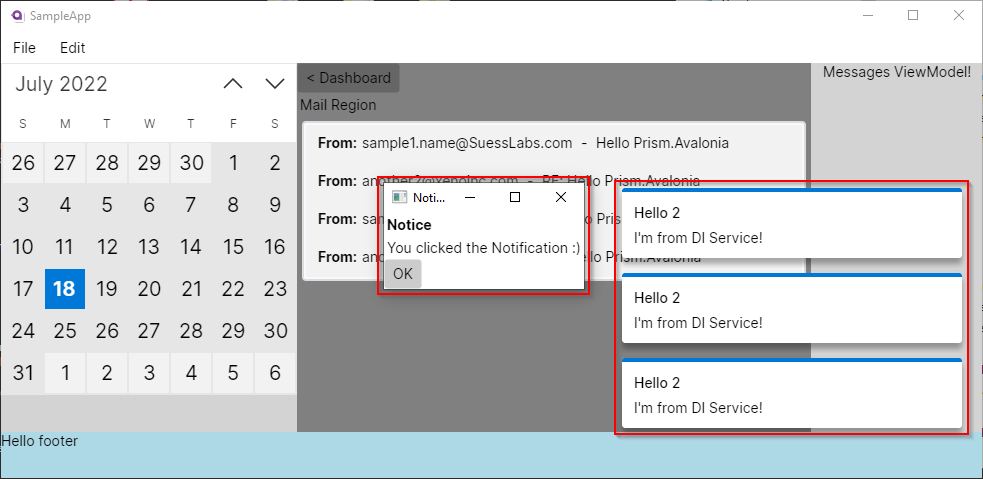This screenshot has width=983, height=479.
Task: Select August 3 in calendar
Action: point(149,373)
